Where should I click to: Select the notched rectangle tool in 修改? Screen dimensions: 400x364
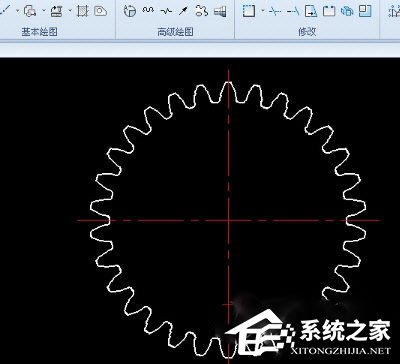[329, 11]
